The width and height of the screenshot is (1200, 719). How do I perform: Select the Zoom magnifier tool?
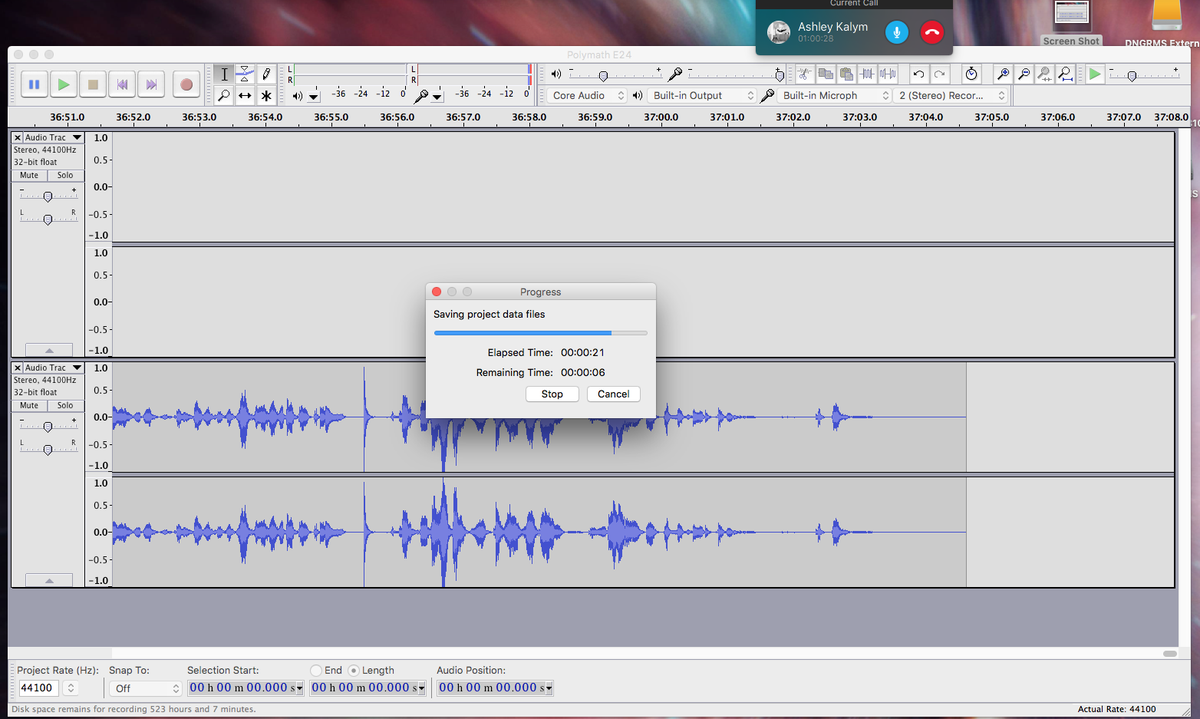225,96
